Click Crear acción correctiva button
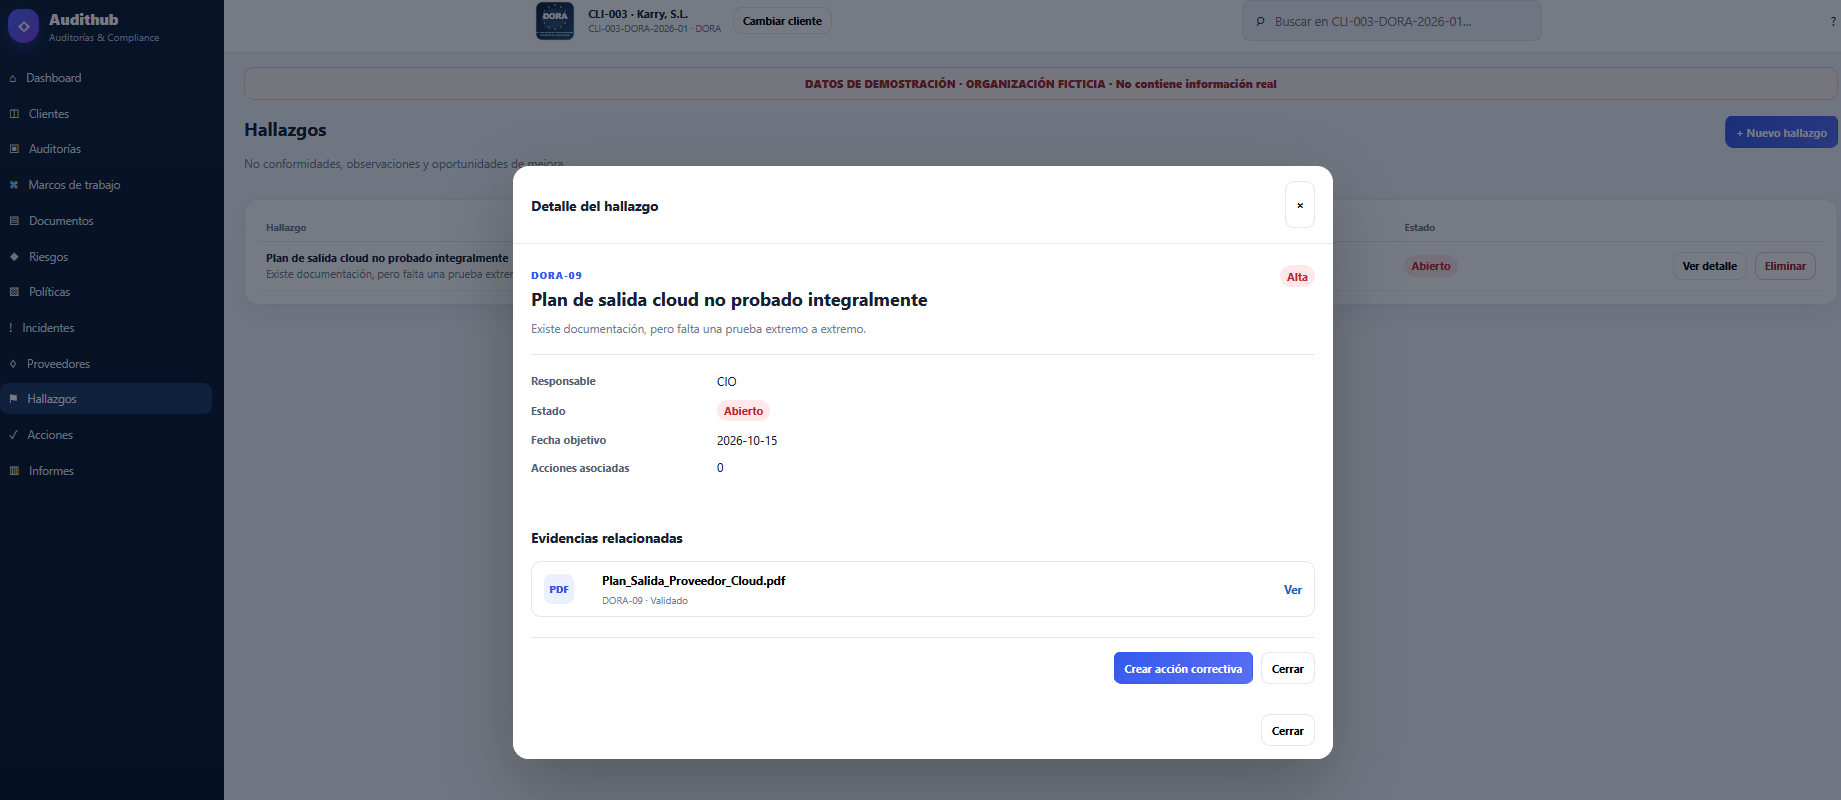 (x=1183, y=669)
